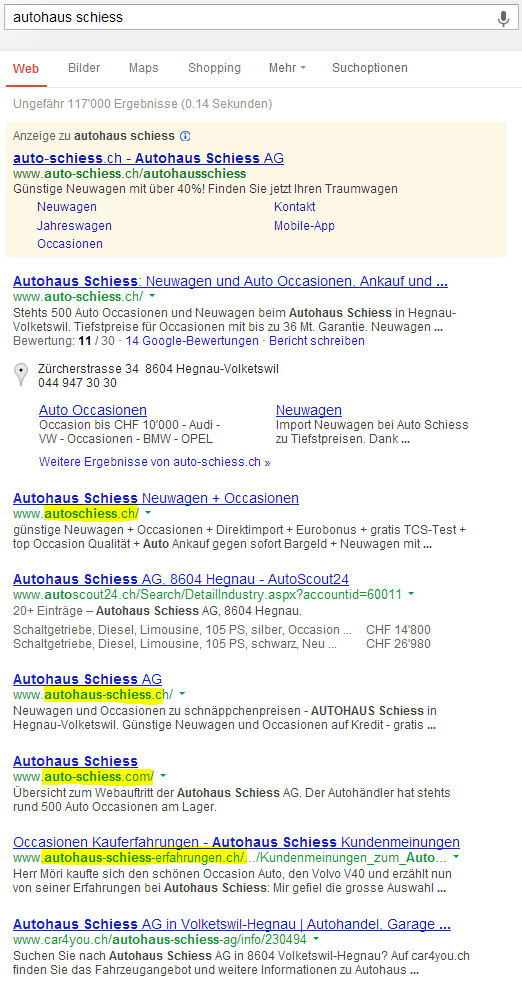Open result Autohaus Schiess Neuwagen + Occasionen
The image size is (522, 982).
click(155, 499)
